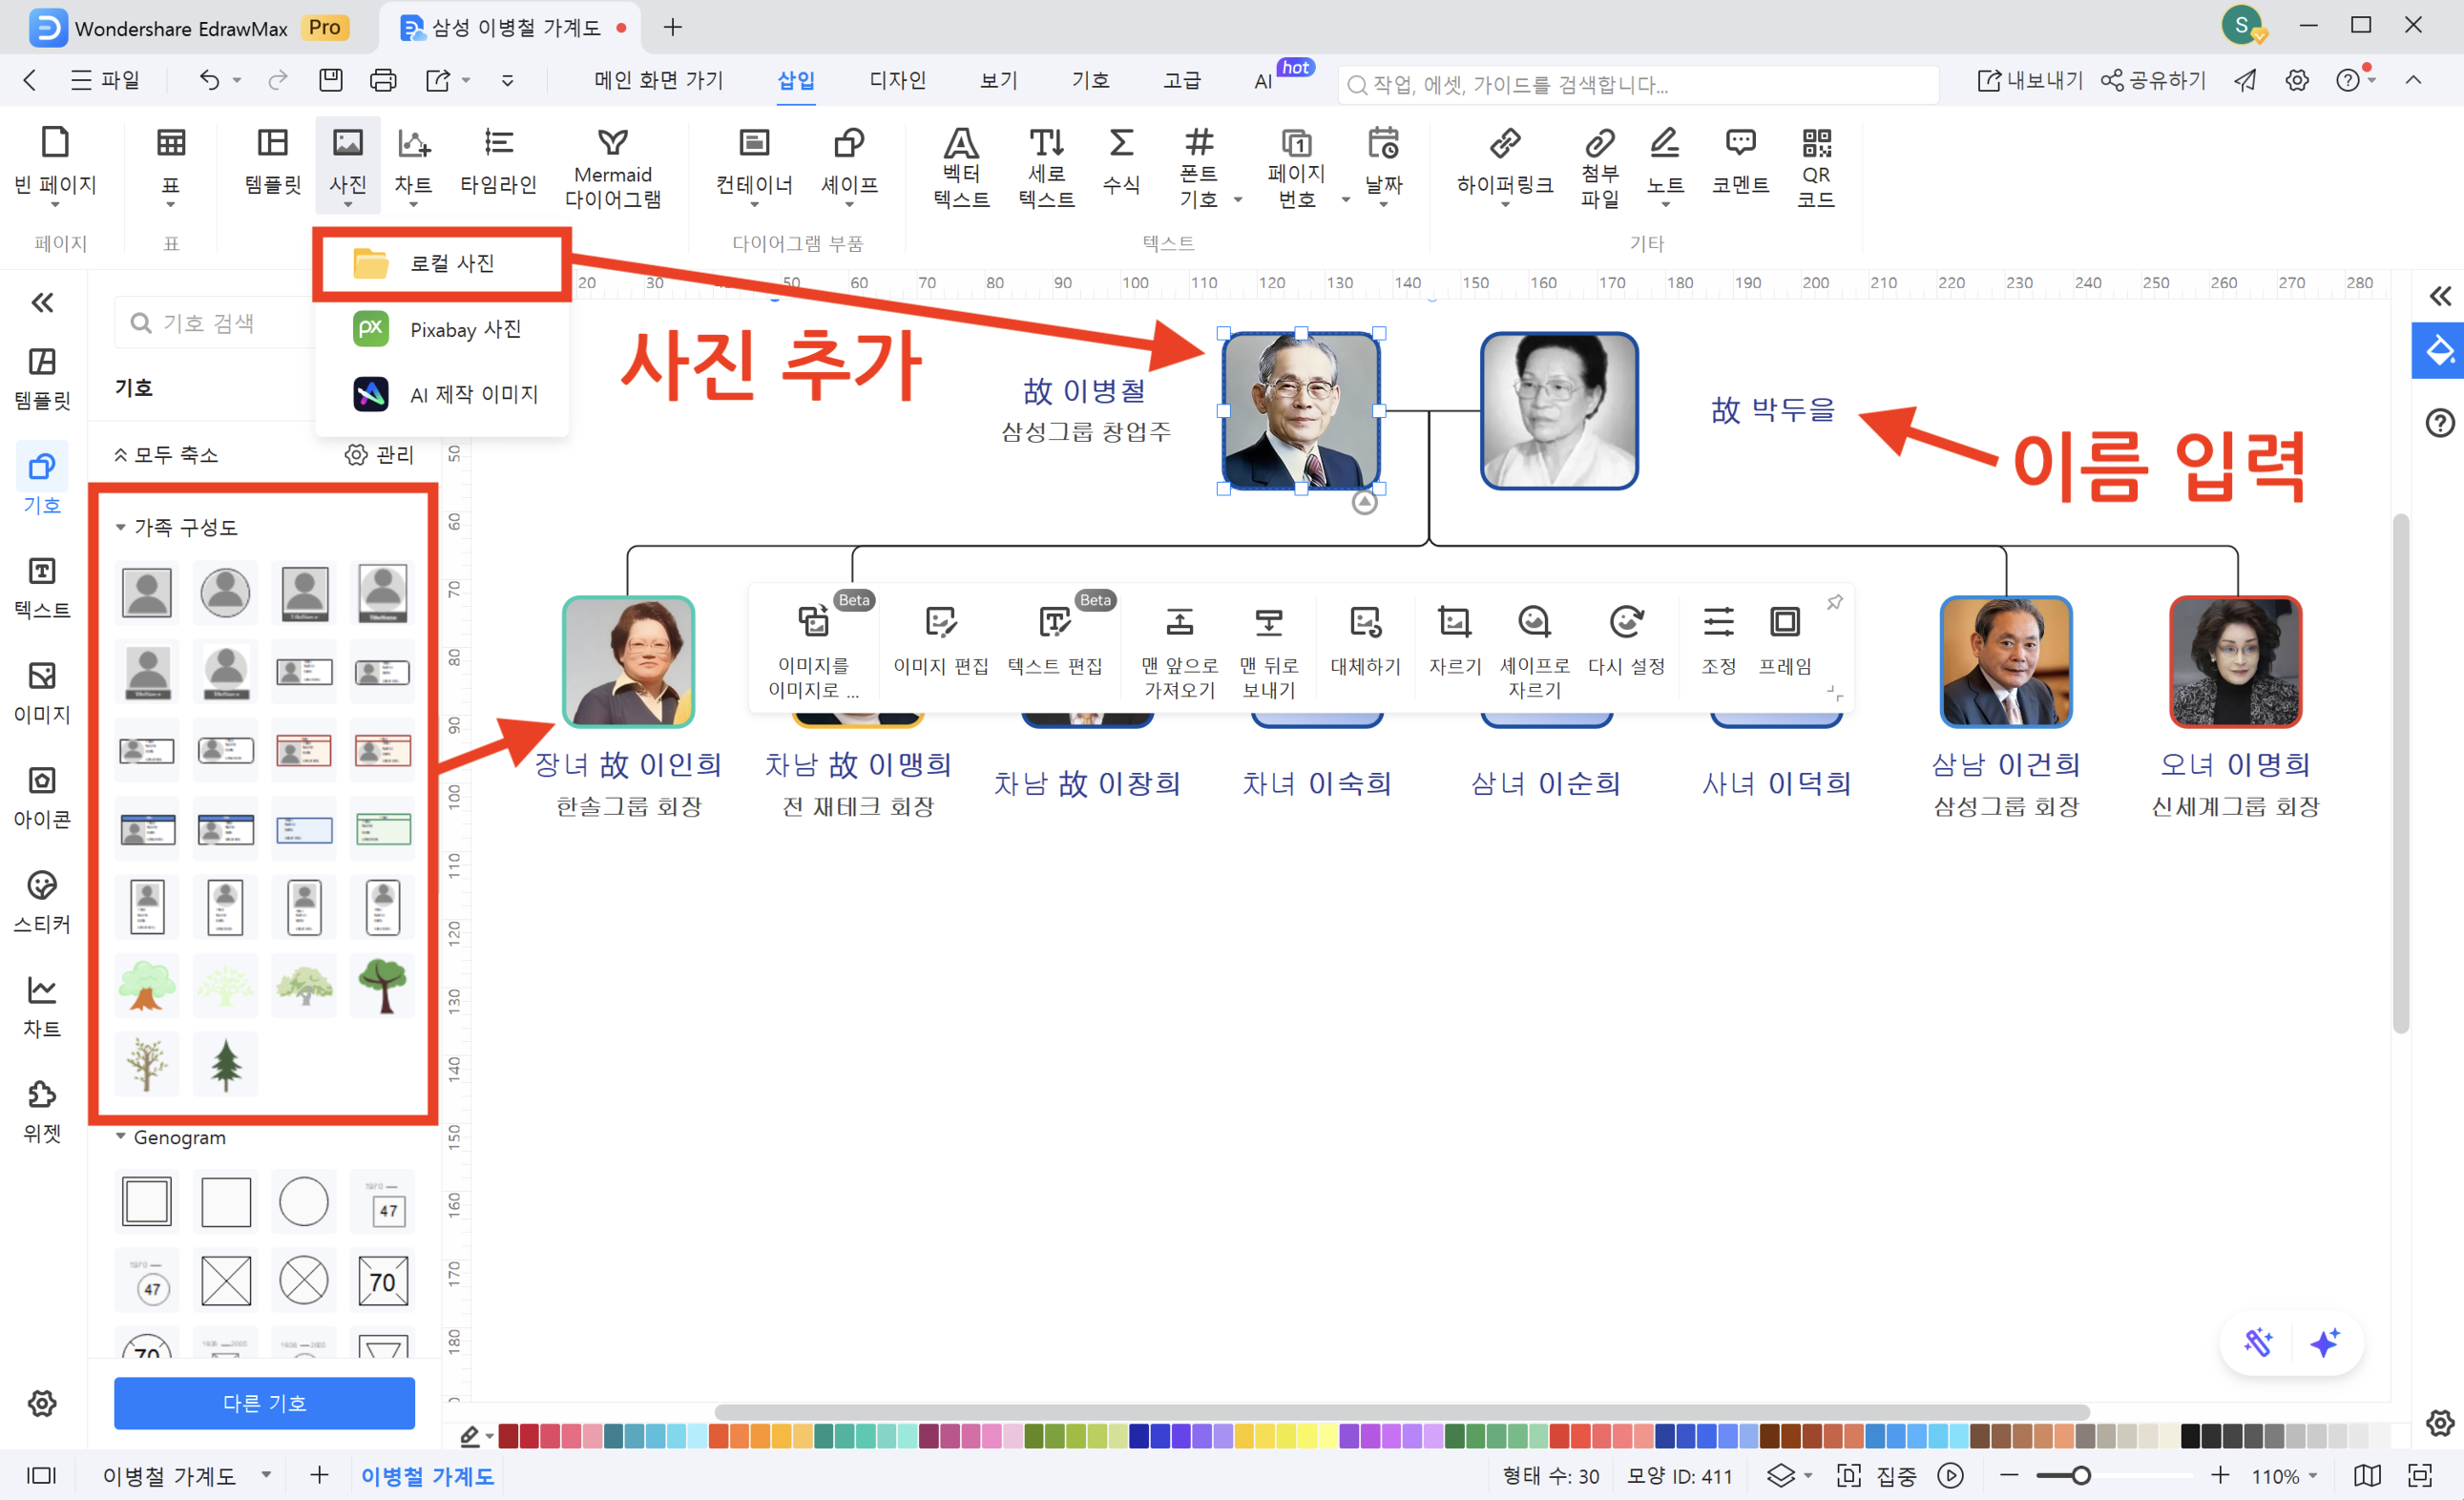This screenshot has height=1500, width=2464.
Task: Collapse the 가족 구성도 symbol section
Action: (x=121, y=526)
